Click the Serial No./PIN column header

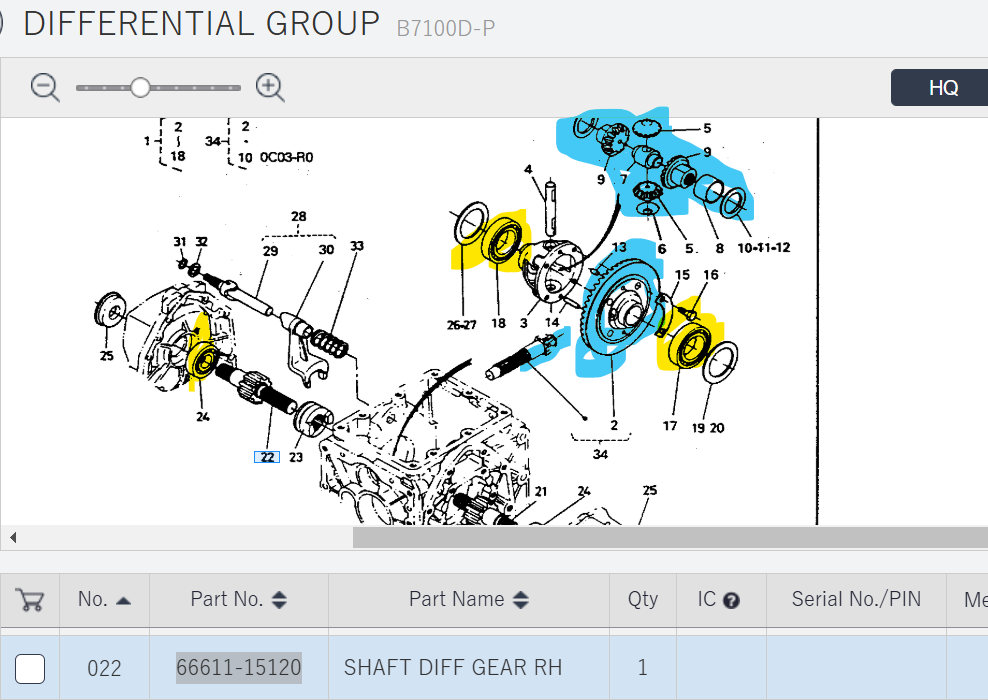pos(856,600)
